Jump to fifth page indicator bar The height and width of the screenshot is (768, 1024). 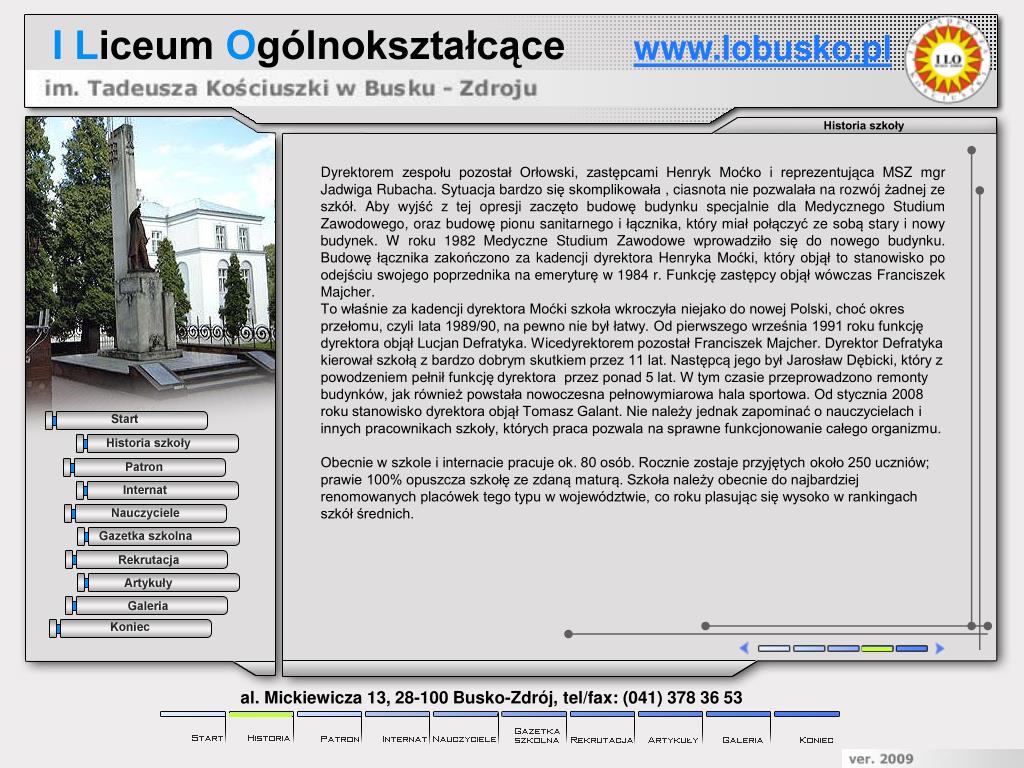tap(912, 648)
